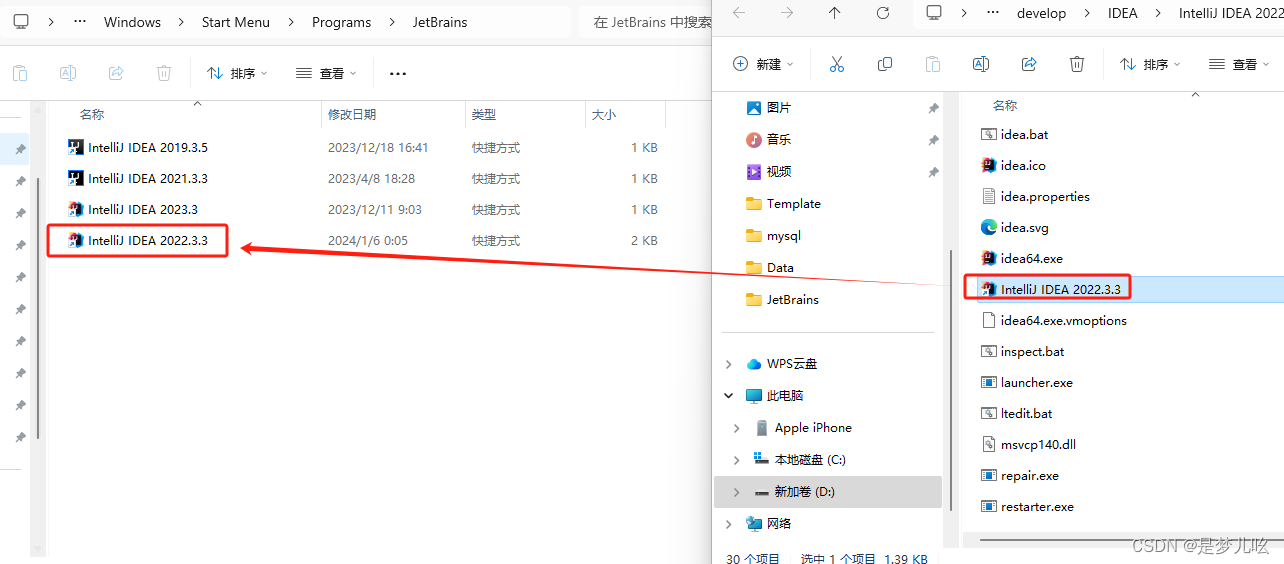1284x564 pixels.
Task: Open 排序 sort dropdown in left window
Action: tap(237, 73)
